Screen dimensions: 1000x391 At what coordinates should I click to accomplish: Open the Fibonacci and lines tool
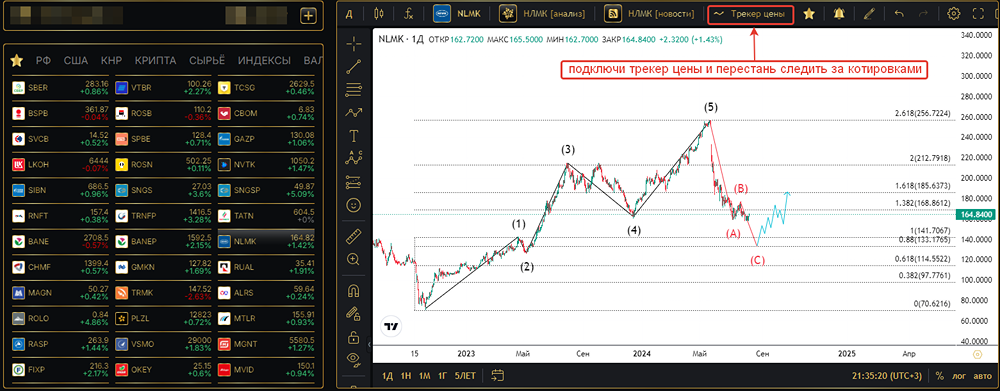pyautogui.click(x=353, y=90)
